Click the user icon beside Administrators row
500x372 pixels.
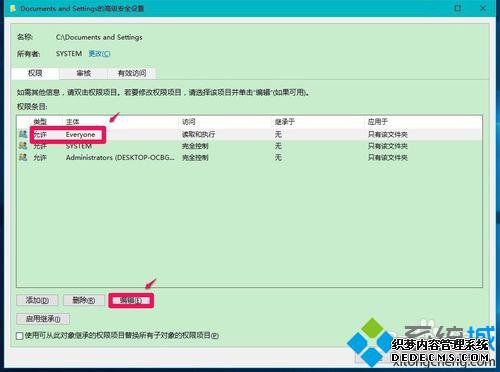pyautogui.click(x=23, y=157)
